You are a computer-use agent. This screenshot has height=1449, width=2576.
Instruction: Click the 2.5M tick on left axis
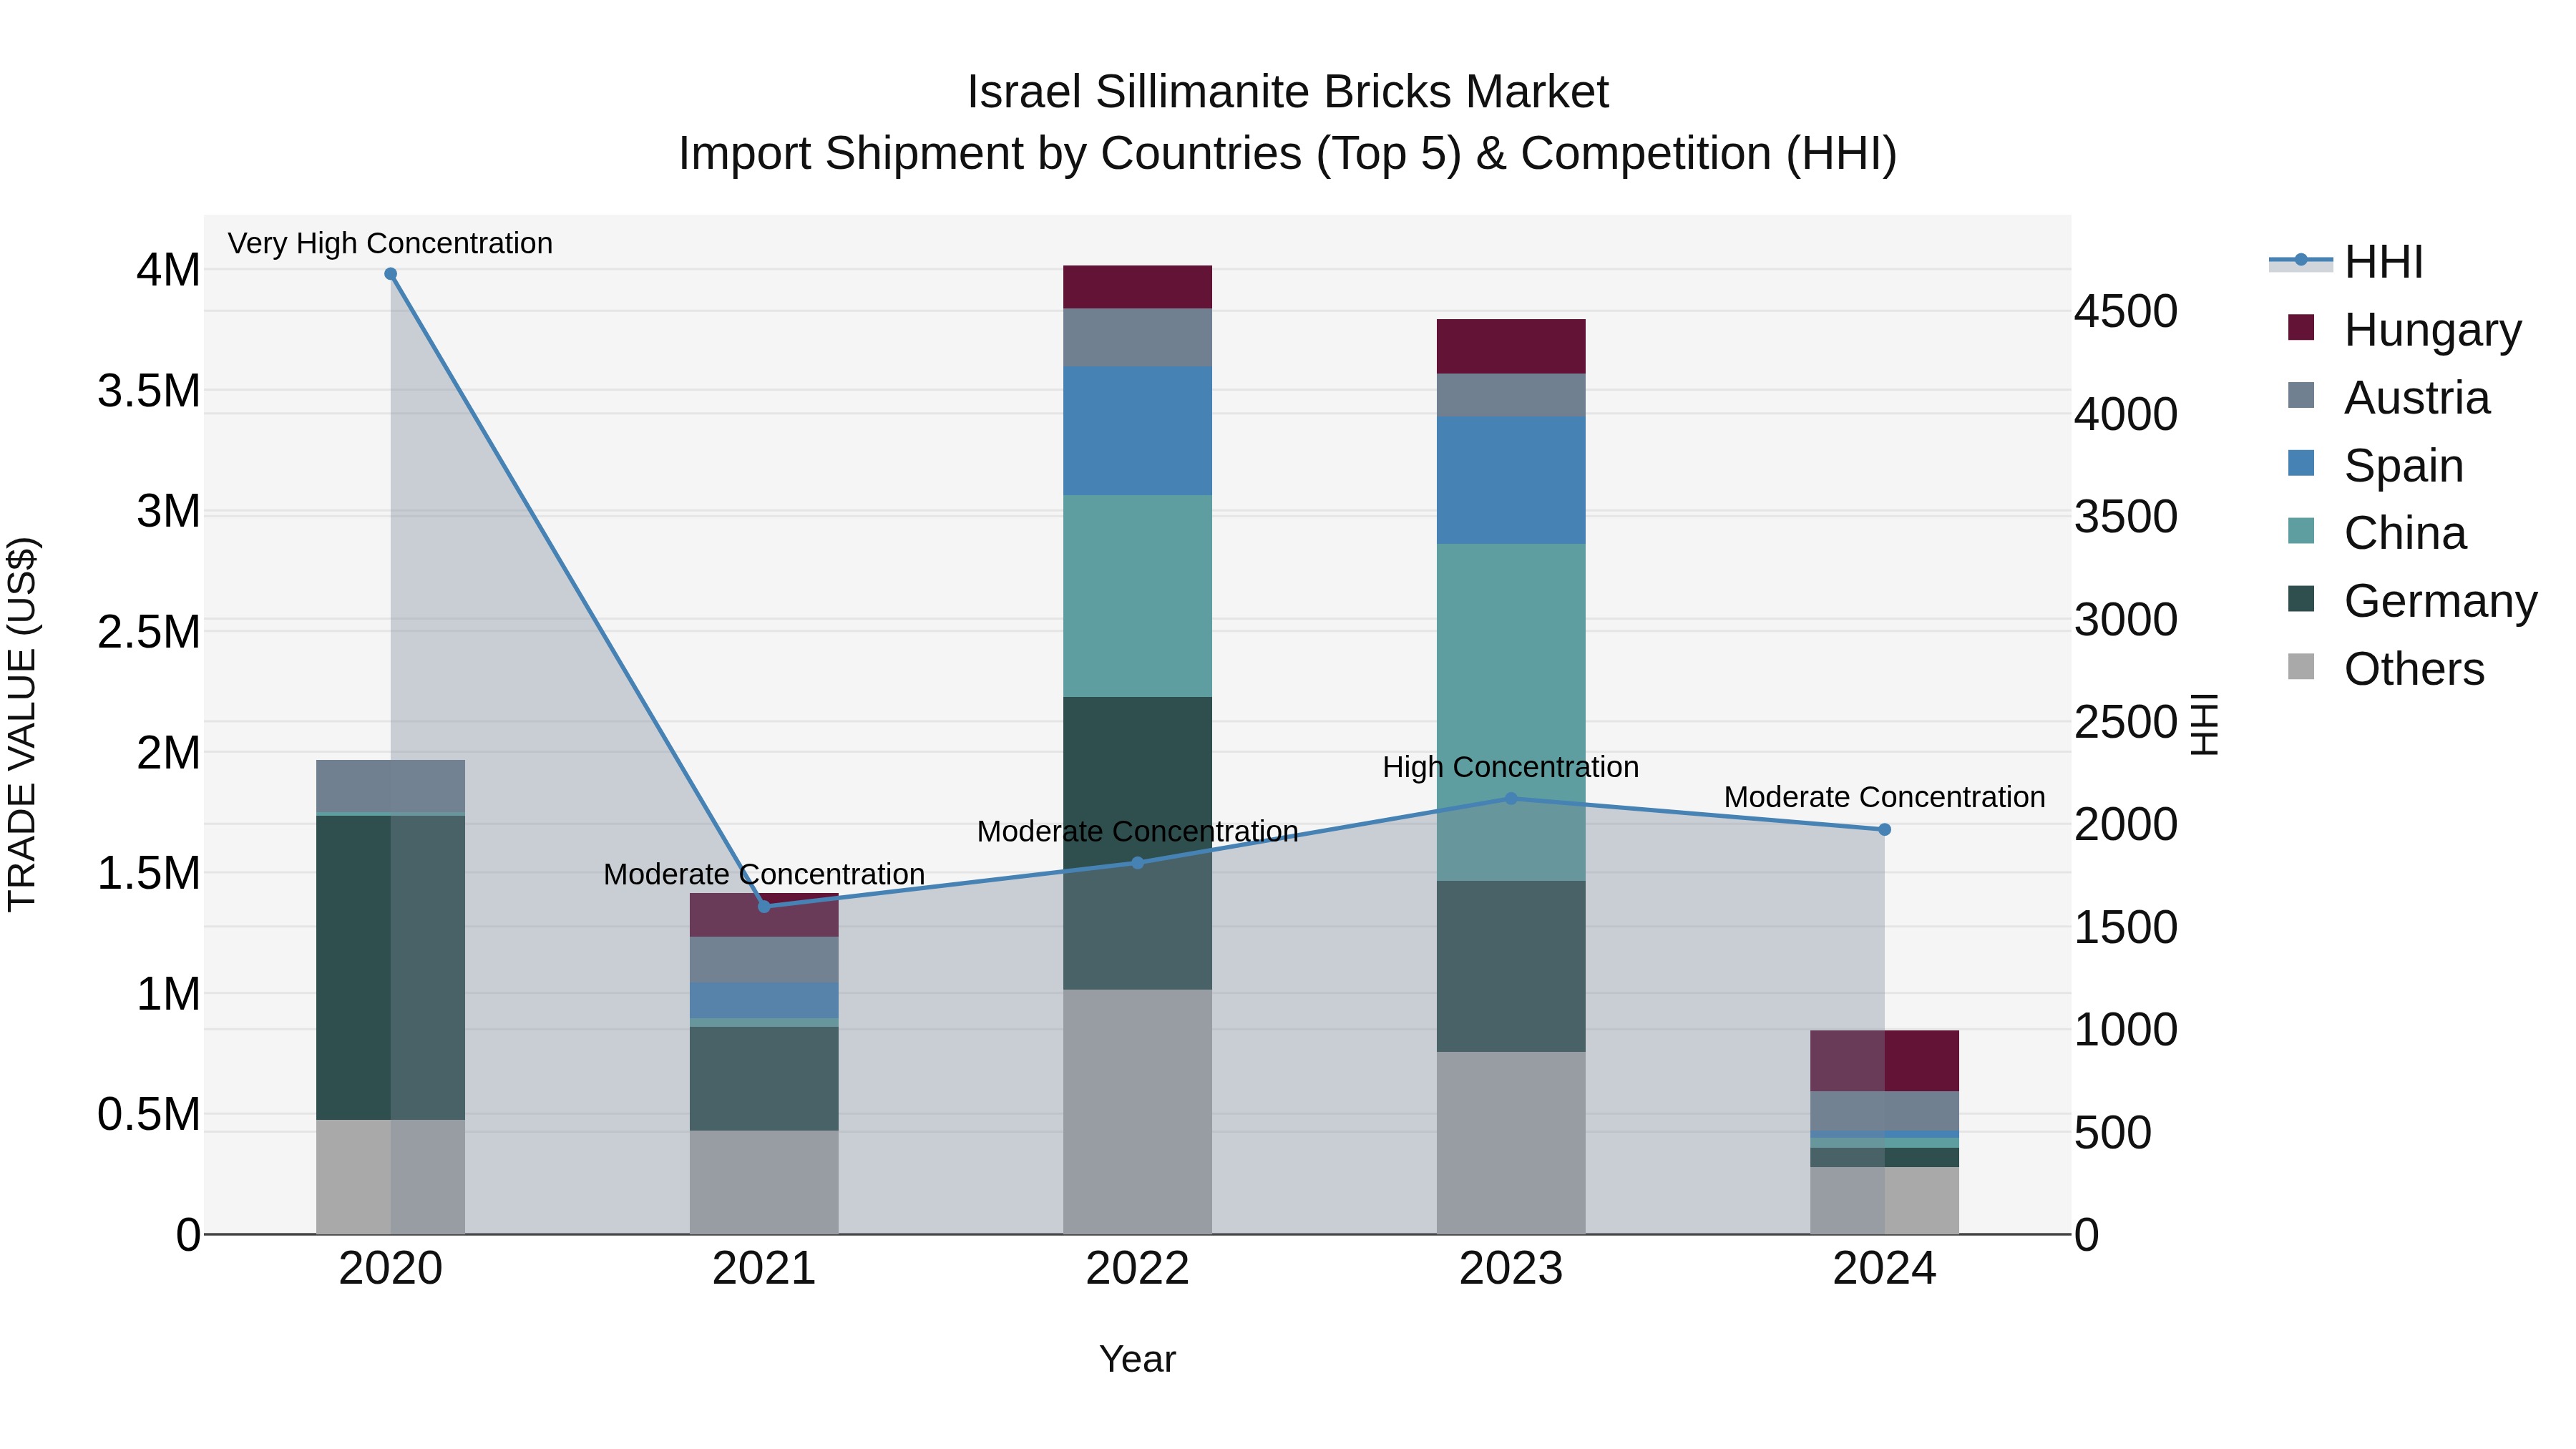tap(149, 632)
